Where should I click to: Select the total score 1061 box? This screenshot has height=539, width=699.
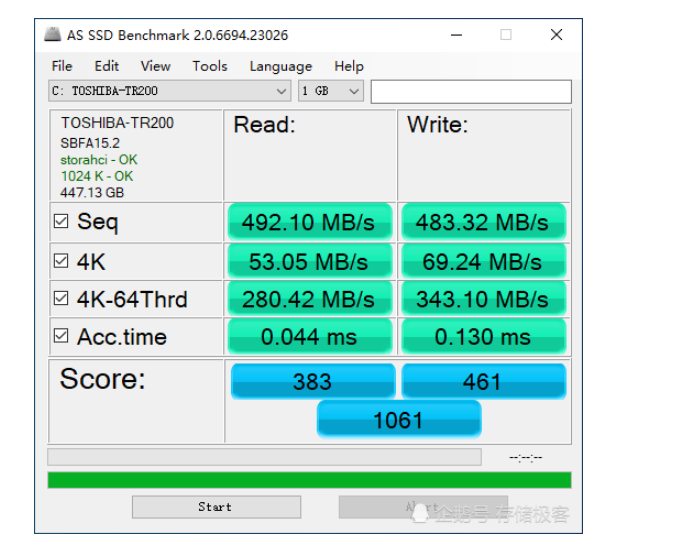[398, 420]
